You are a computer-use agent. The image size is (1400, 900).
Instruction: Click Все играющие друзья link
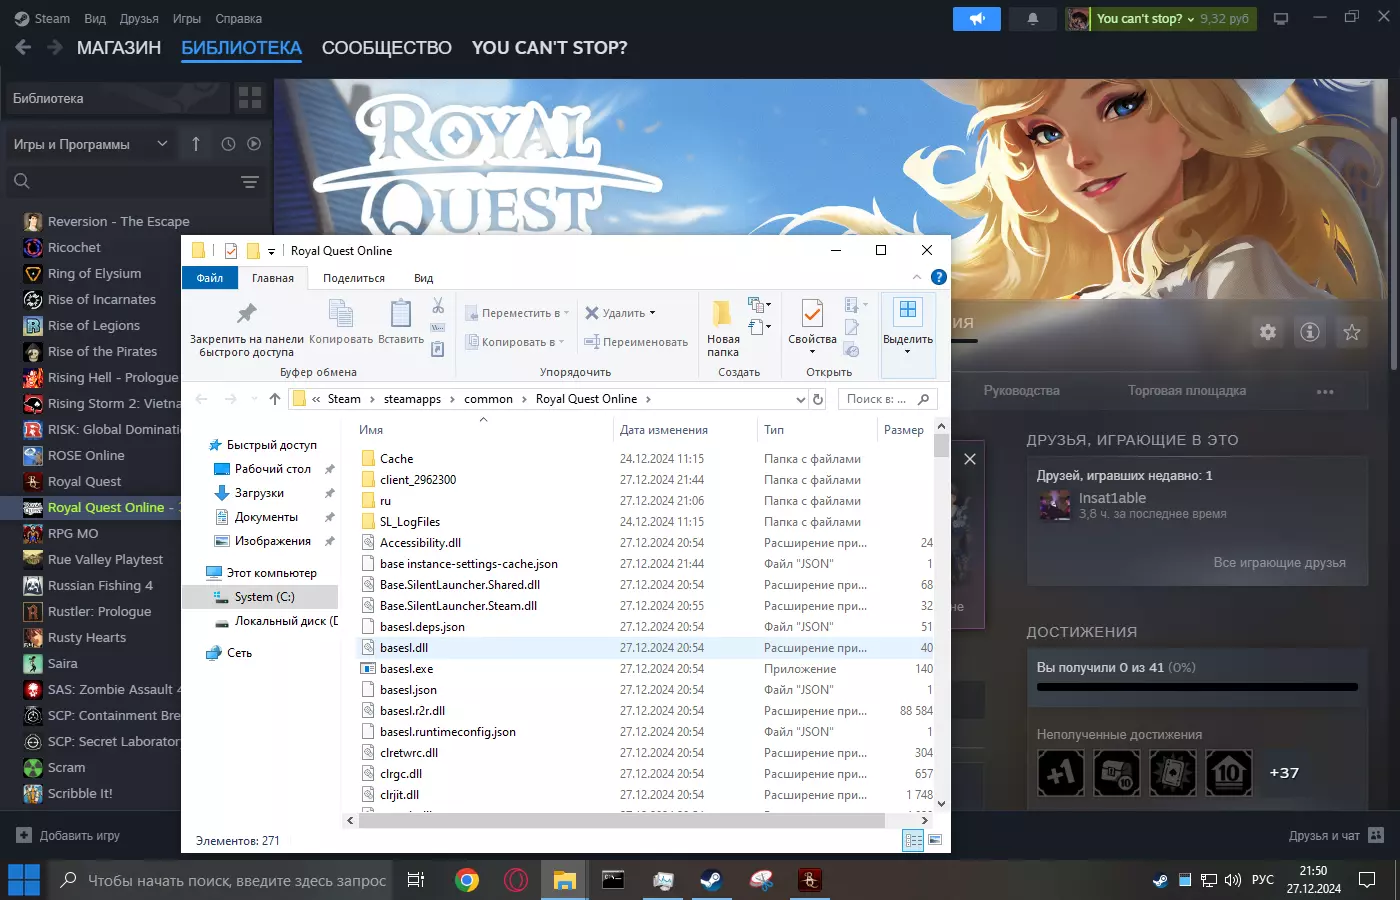[1279, 563]
